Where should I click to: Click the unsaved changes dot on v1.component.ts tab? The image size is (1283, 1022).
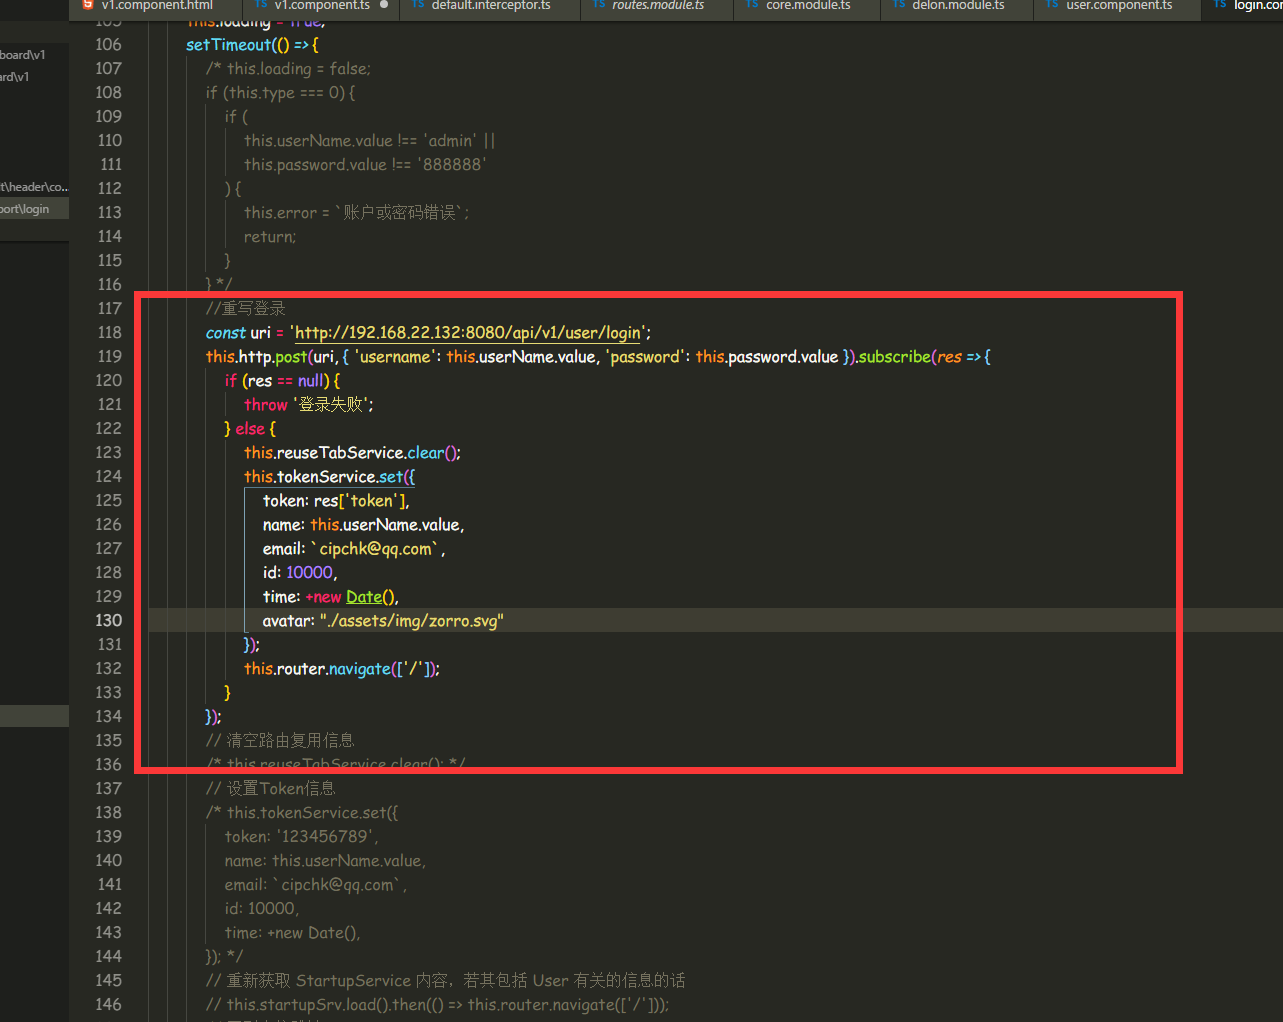(x=385, y=5)
